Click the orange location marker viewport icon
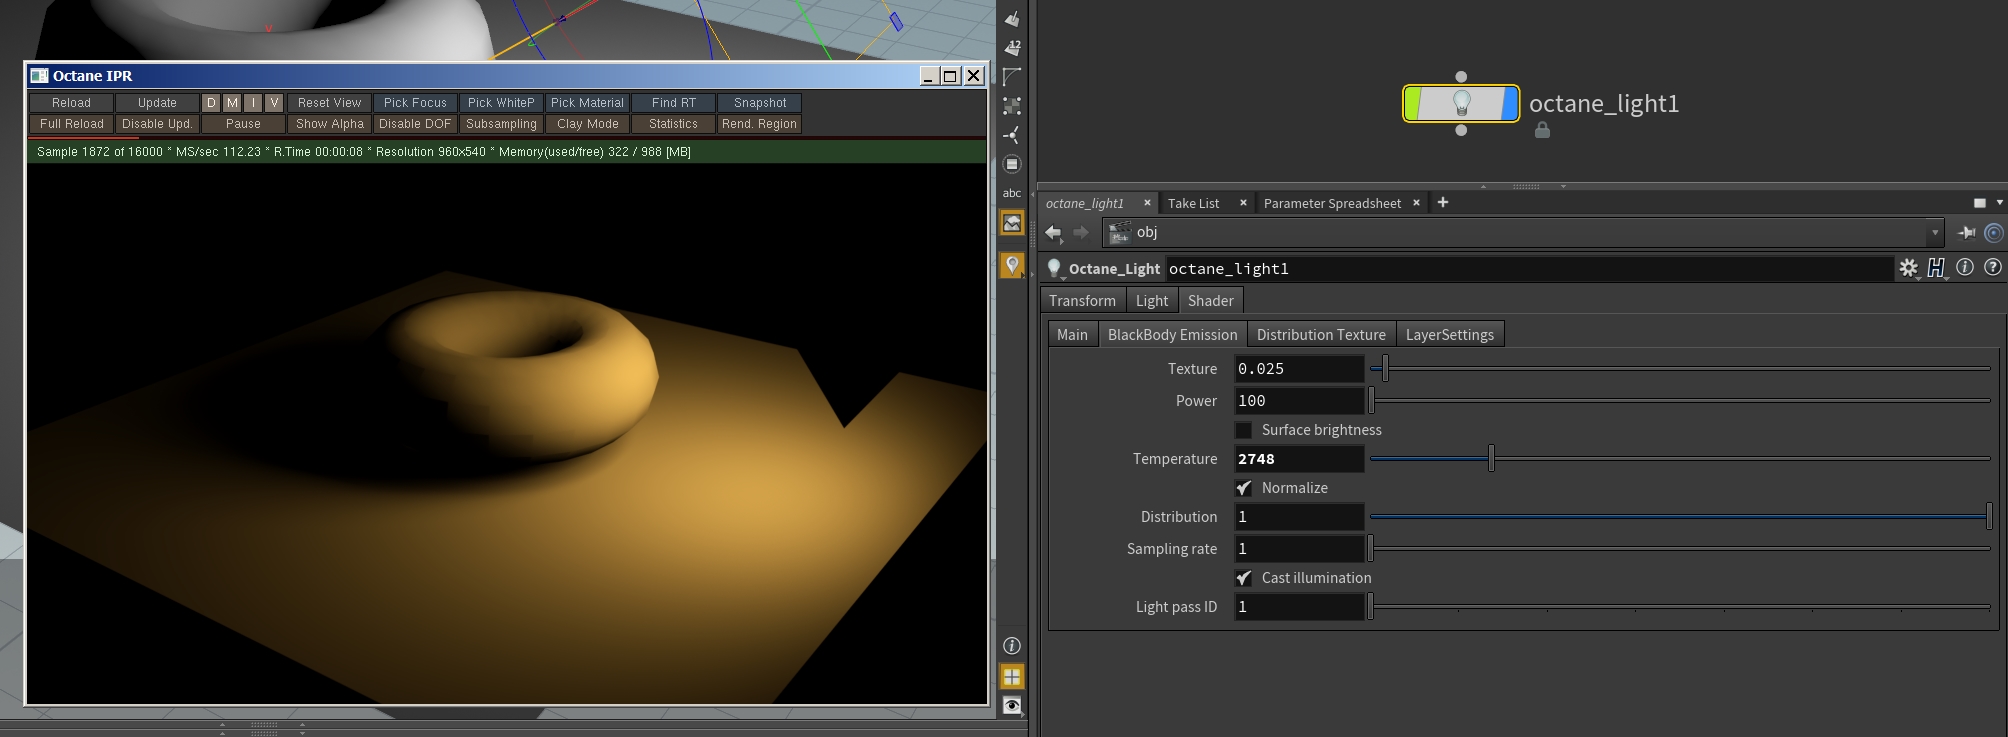The width and height of the screenshot is (2008, 737). tap(1012, 265)
